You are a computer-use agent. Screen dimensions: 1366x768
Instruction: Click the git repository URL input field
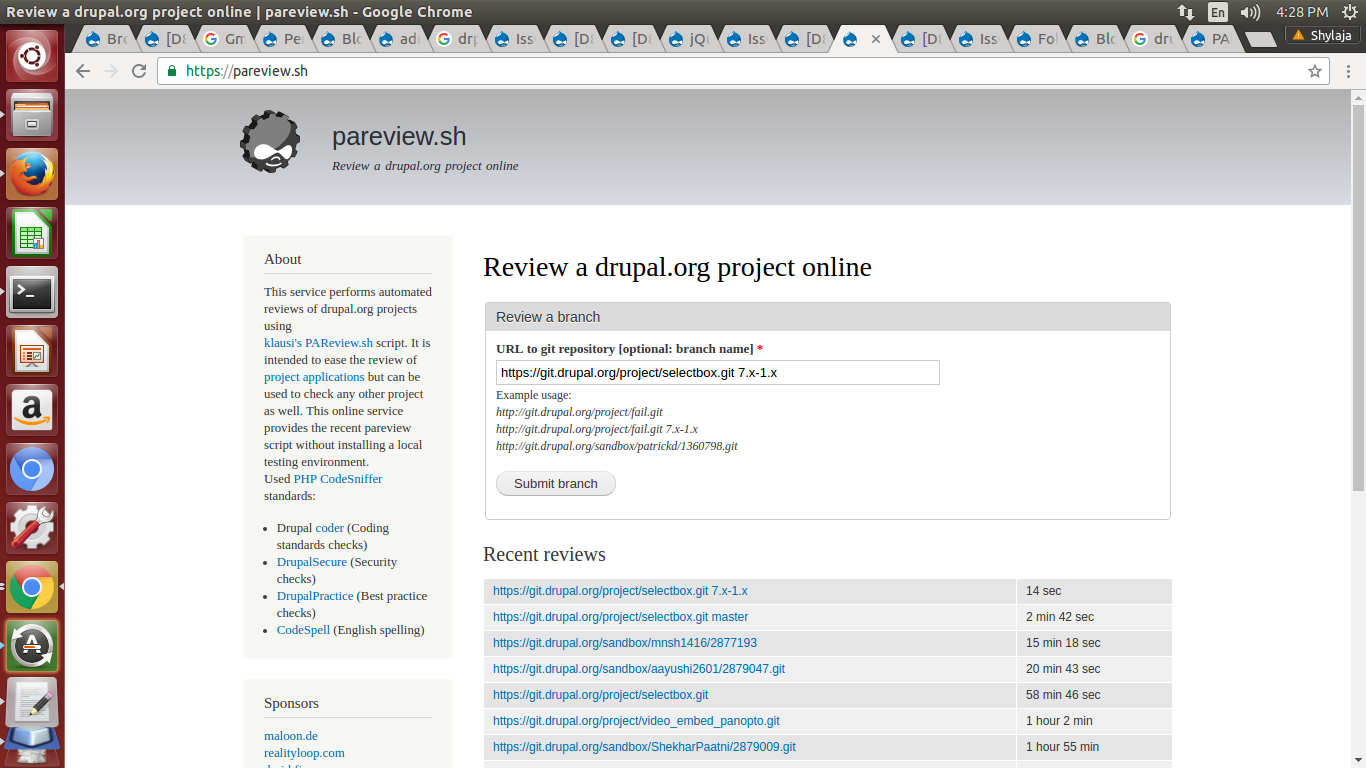coord(718,372)
